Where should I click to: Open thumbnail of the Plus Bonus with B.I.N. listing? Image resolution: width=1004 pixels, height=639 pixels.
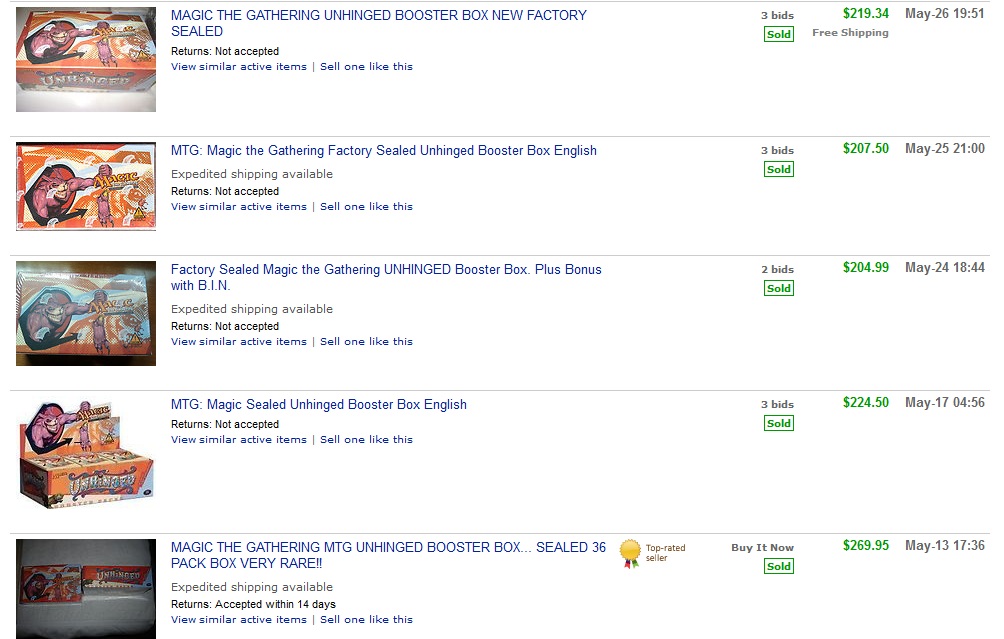(x=86, y=313)
